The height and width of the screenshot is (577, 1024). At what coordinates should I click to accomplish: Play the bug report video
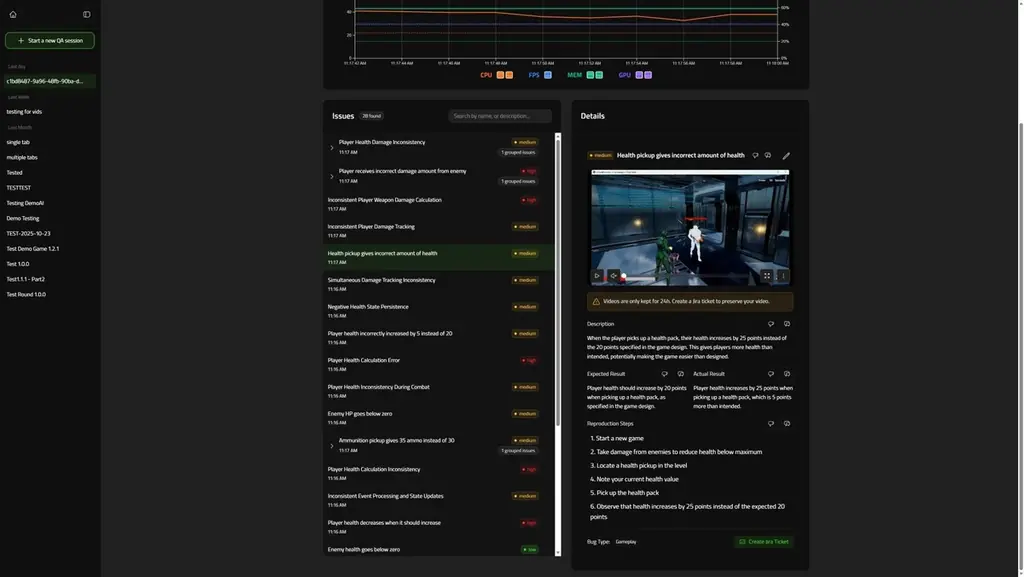[x=597, y=275]
